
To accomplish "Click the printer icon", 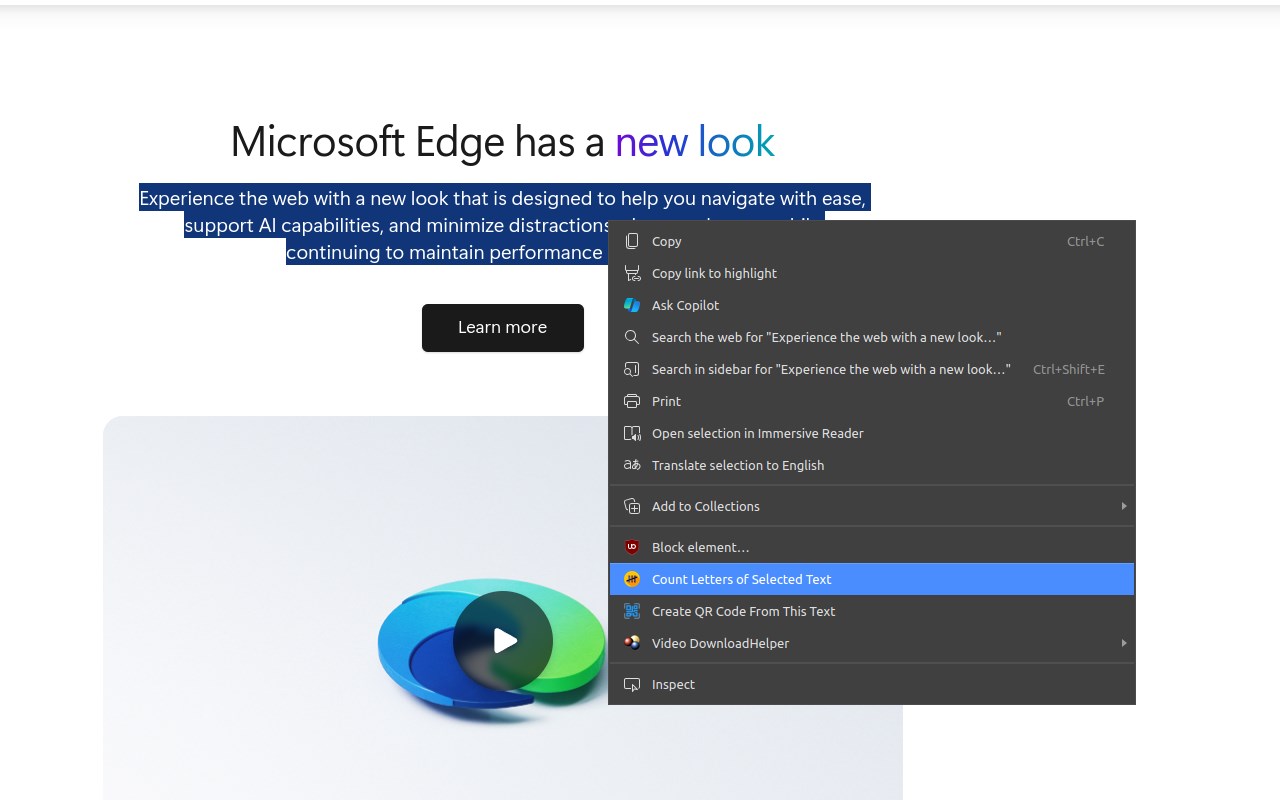I will tap(632, 401).
